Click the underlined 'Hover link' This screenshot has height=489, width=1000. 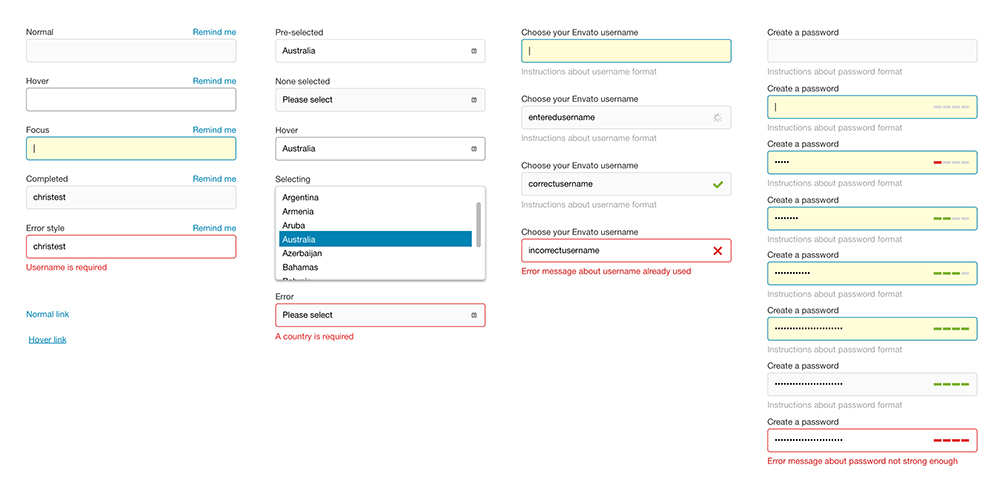pos(48,340)
